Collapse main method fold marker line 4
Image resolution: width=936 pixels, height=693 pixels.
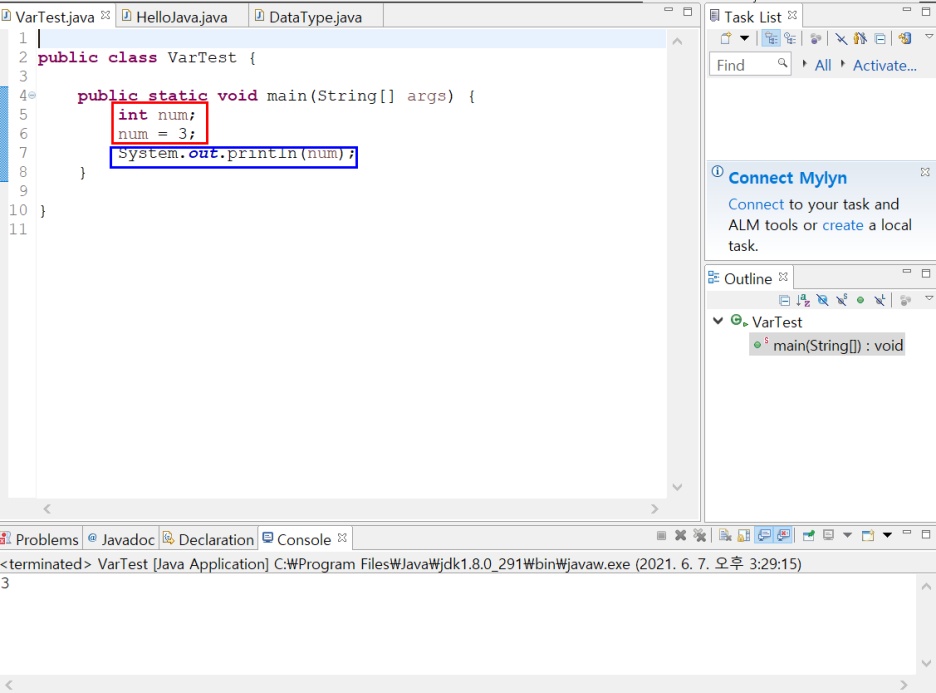click(x=32, y=95)
